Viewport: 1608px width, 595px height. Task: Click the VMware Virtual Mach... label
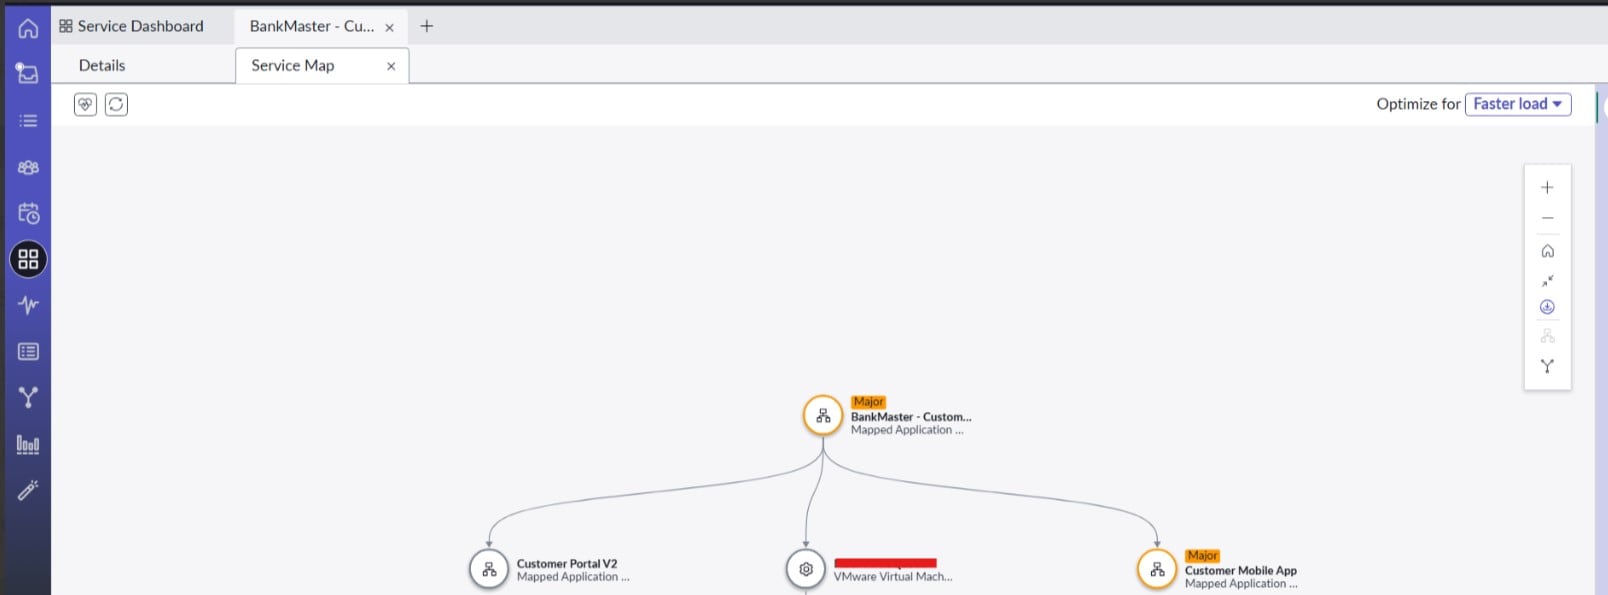coord(893,577)
